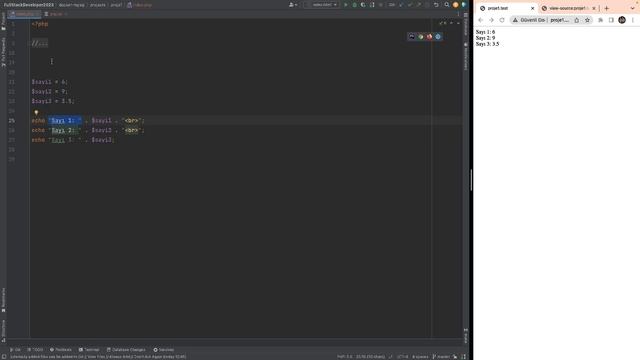The height and width of the screenshot is (360, 640).
Task: Open the Chrome profile avatar
Action: (x=622, y=20)
